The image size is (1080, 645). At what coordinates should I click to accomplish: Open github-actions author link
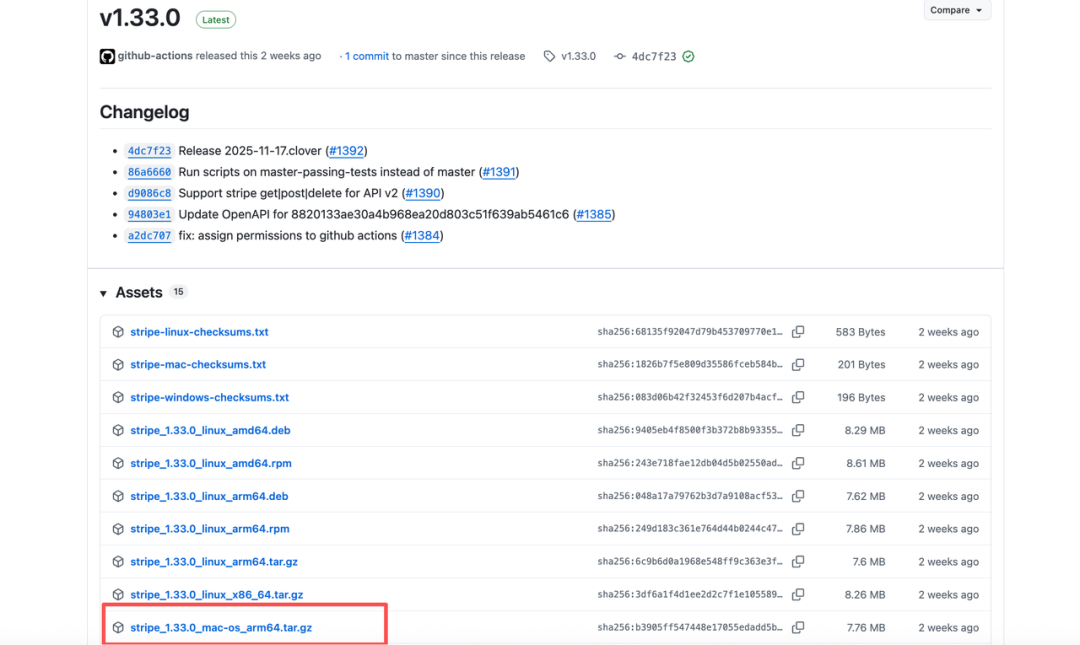point(155,56)
